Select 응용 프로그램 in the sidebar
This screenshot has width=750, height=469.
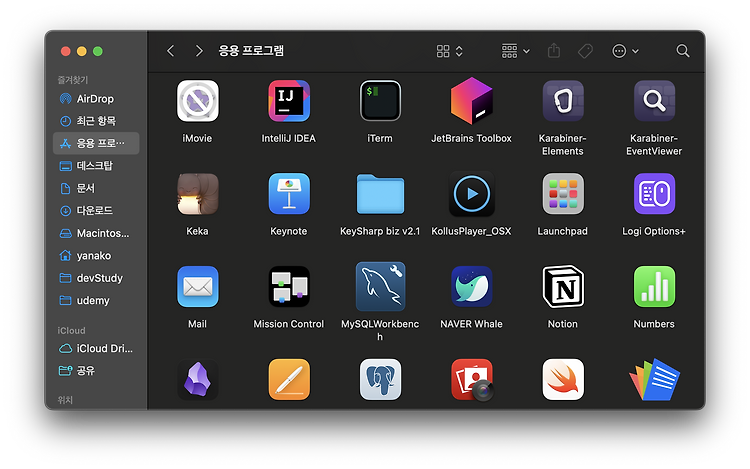96,143
